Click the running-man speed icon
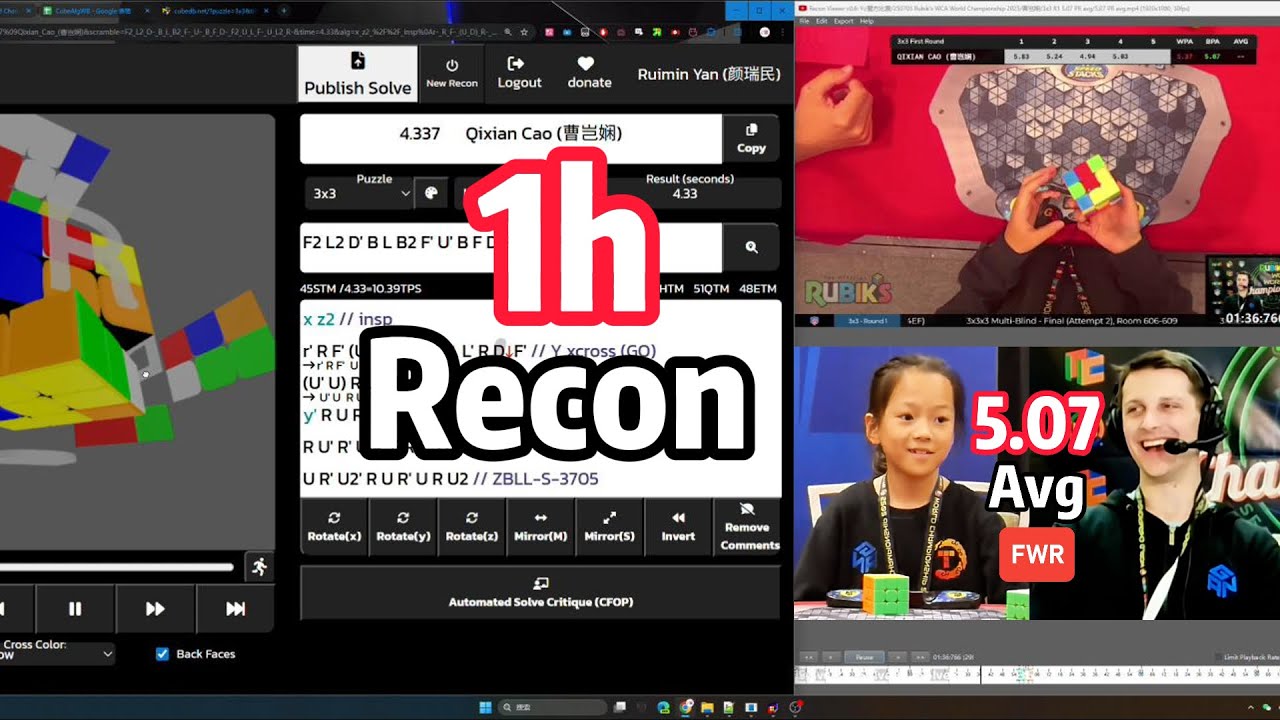 (260, 567)
